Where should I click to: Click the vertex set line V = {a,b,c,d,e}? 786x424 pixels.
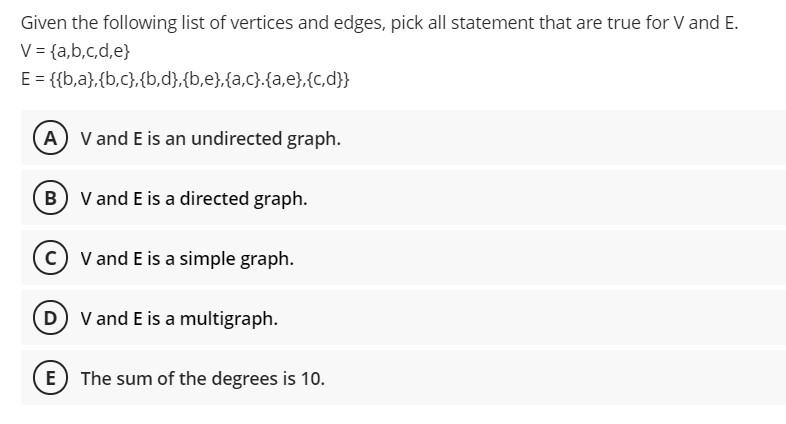coord(75,51)
